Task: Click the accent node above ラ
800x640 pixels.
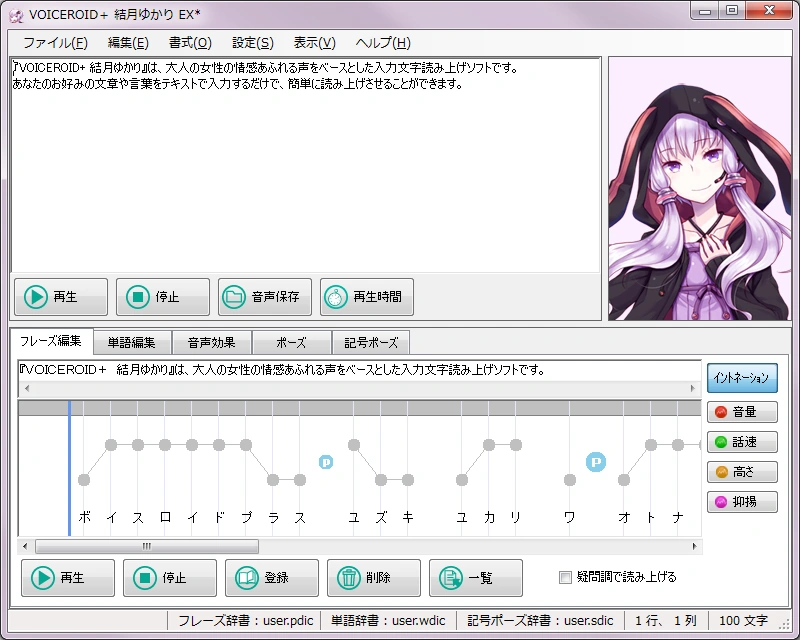Action: (273, 480)
